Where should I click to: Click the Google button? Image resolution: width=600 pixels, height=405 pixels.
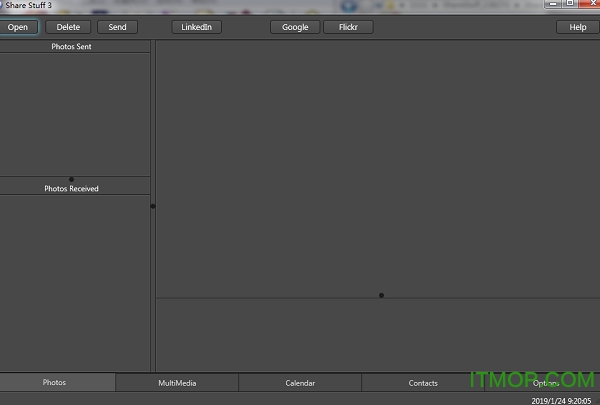(x=295, y=27)
